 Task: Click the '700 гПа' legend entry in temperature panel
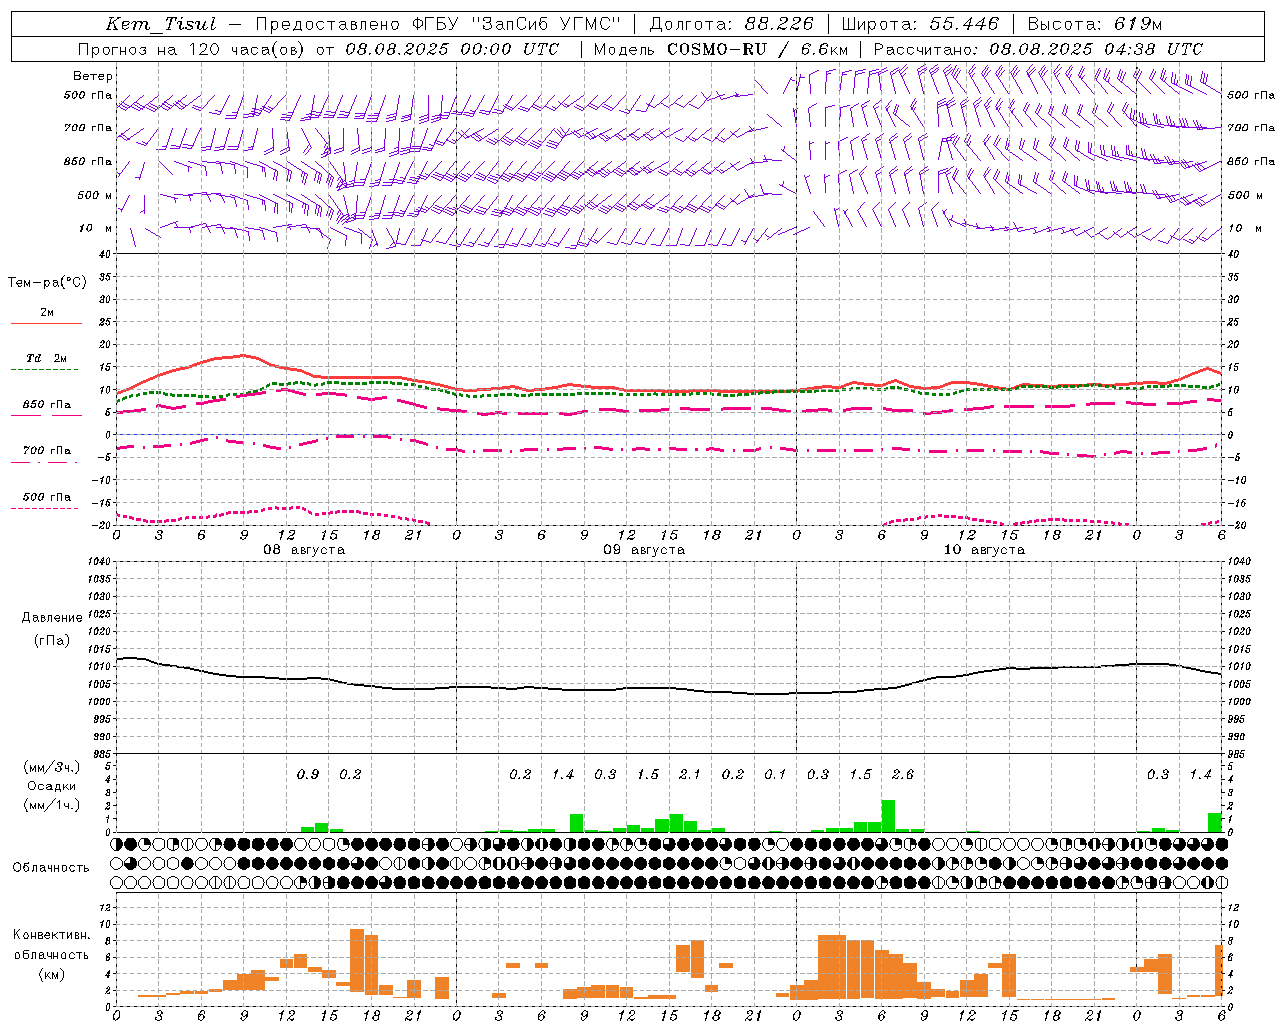pyautogui.click(x=47, y=450)
